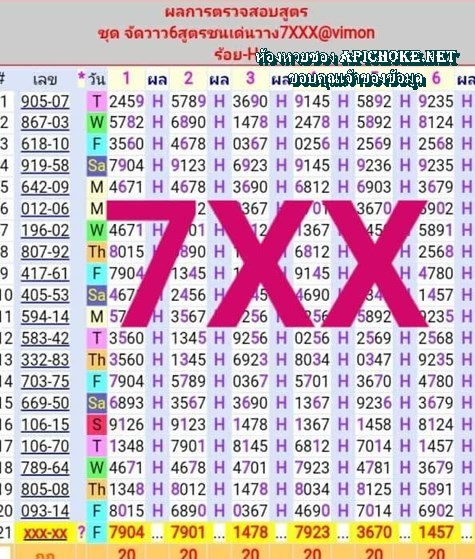Open the 669-50 result link

[45, 403]
